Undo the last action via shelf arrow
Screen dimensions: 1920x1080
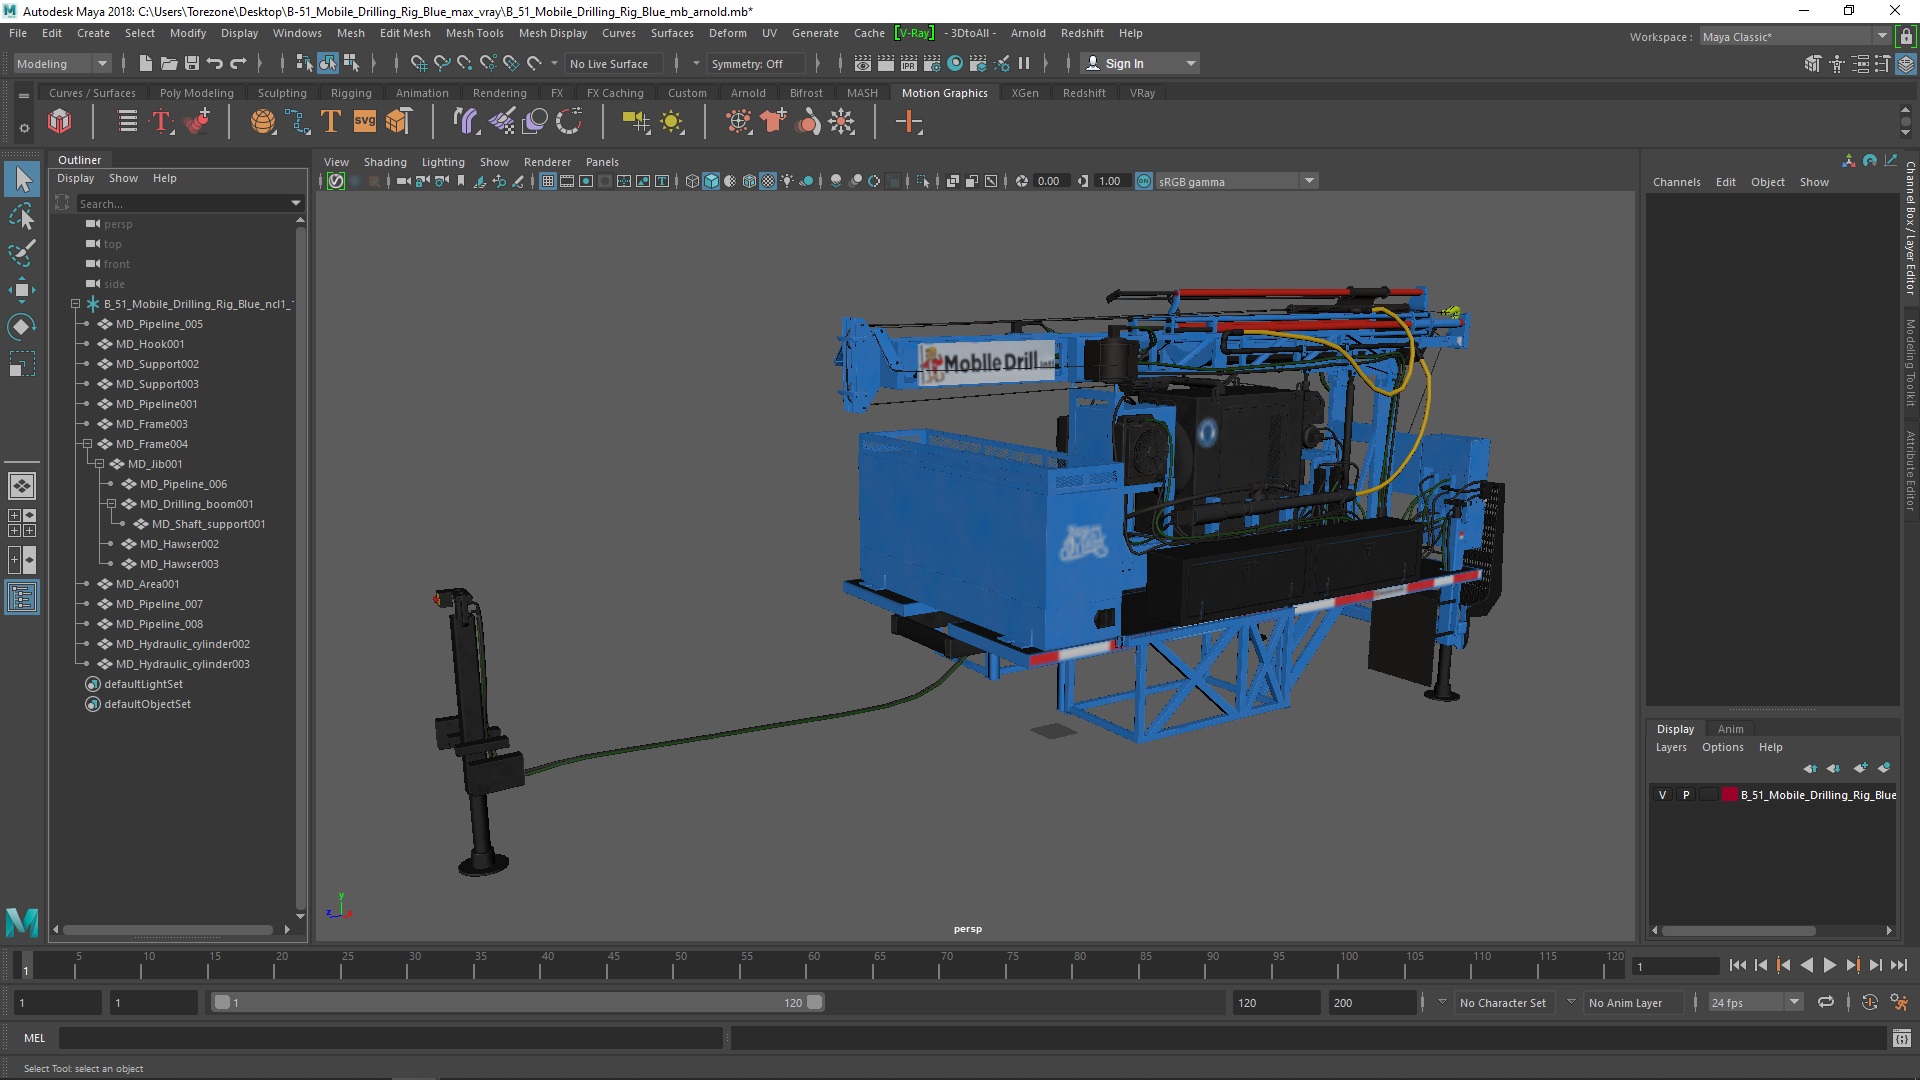[214, 63]
